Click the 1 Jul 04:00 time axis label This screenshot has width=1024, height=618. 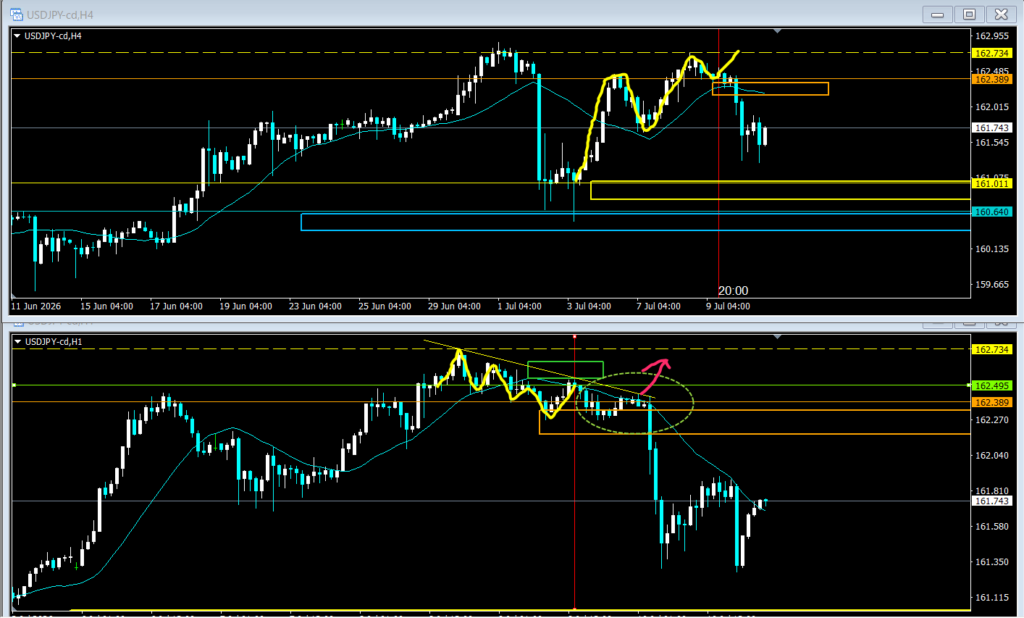[519, 306]
